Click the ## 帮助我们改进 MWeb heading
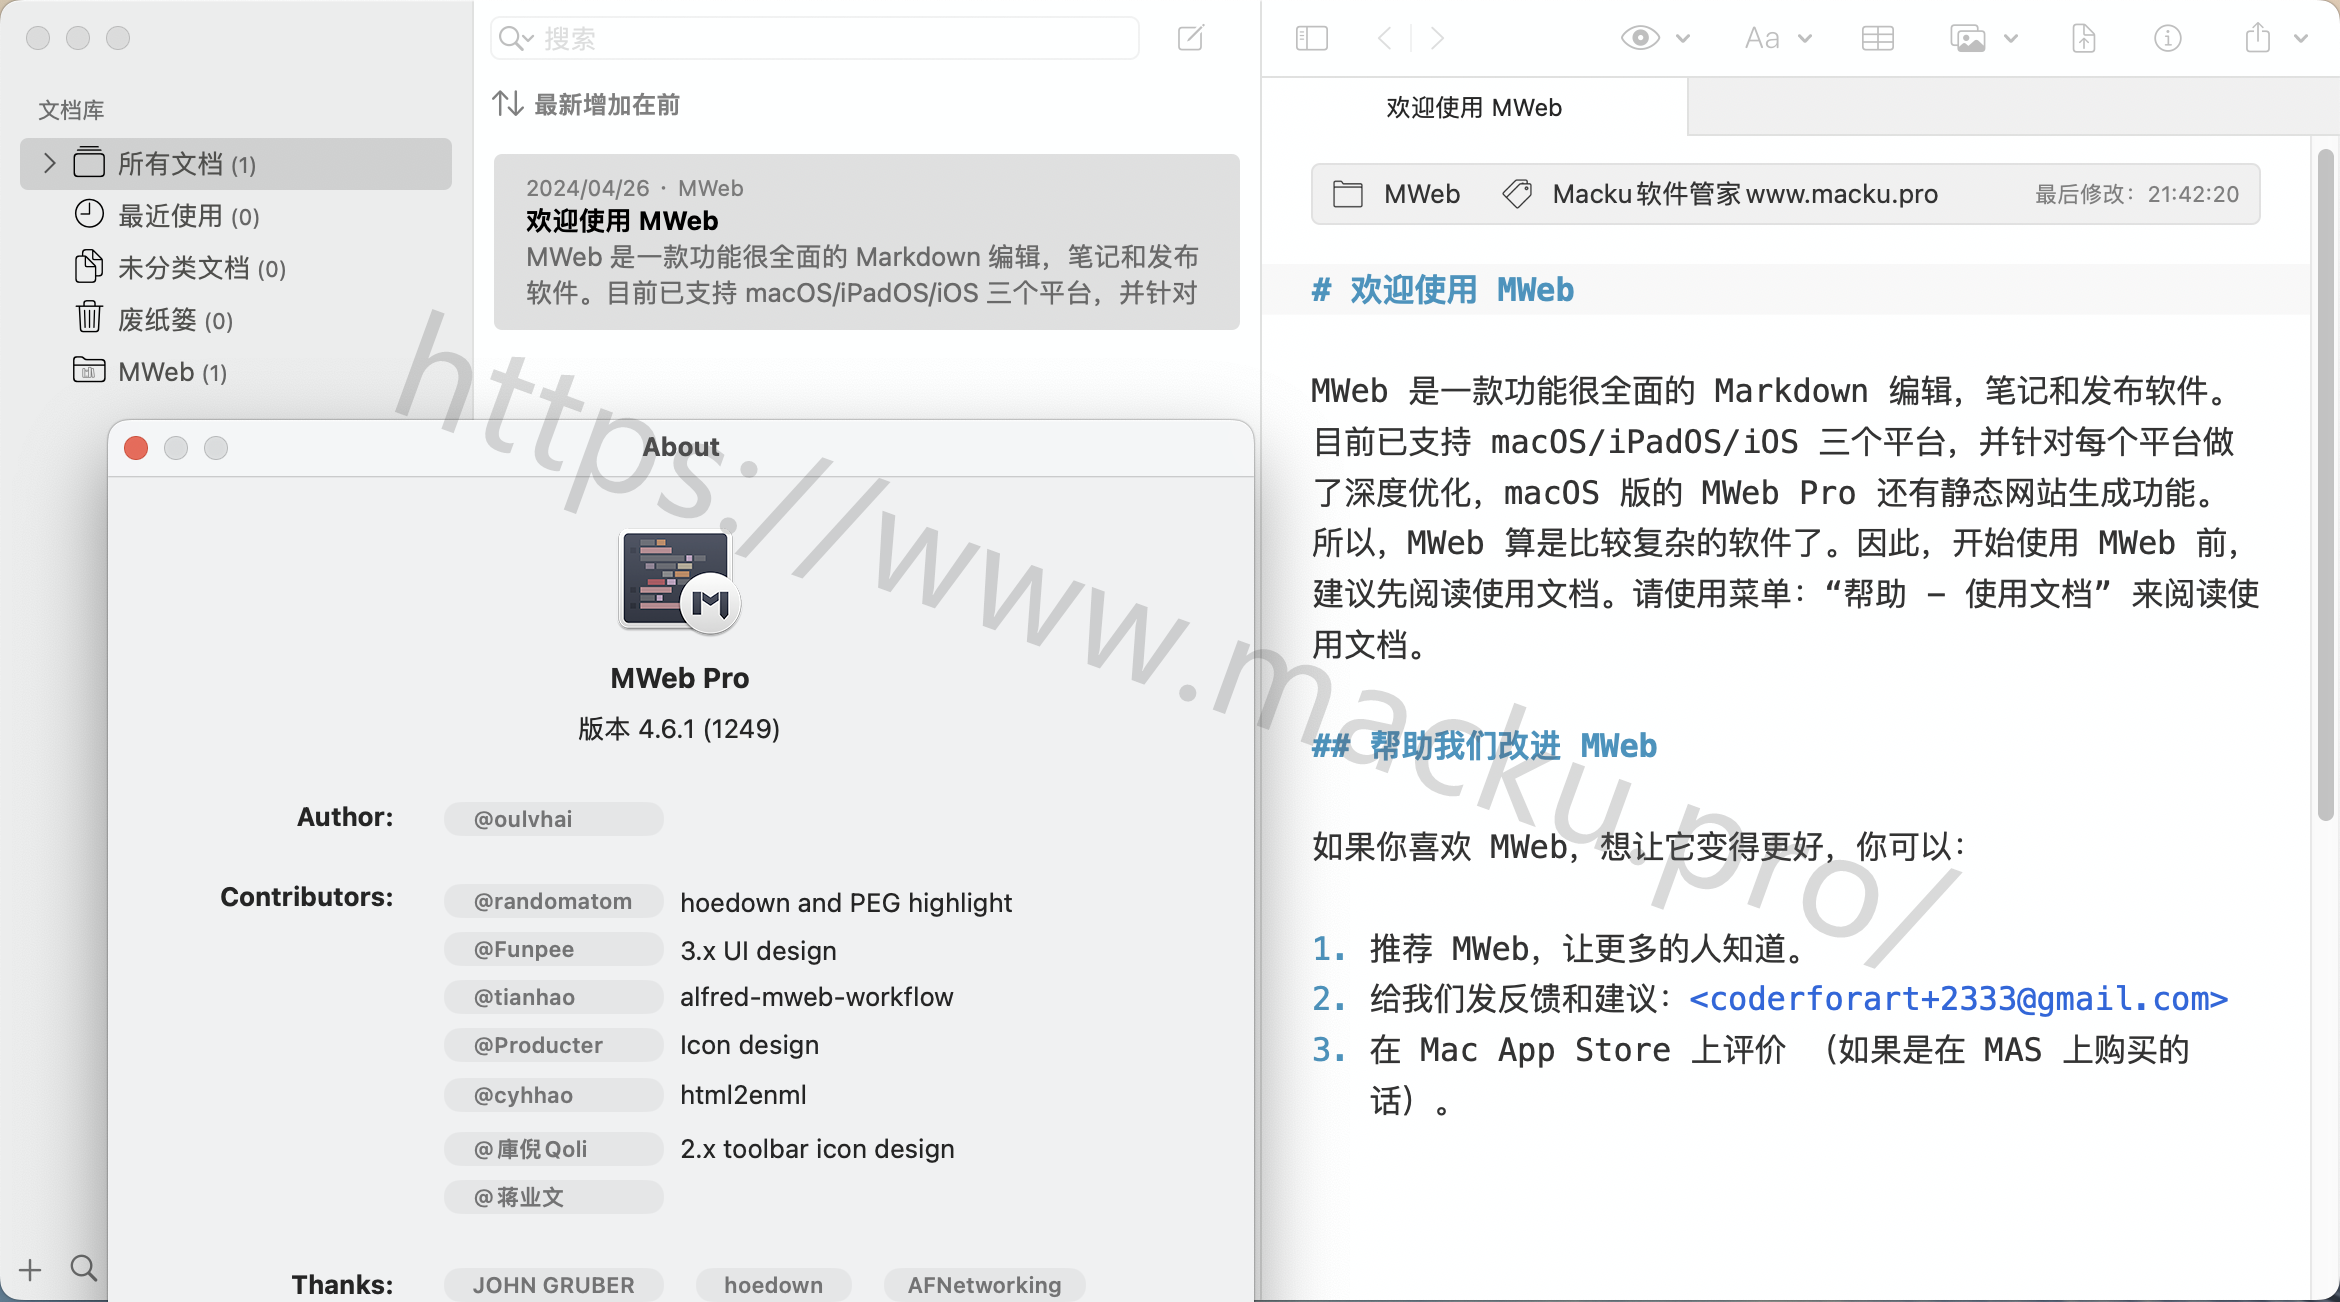Image resolution: width=2340 pixels, height=1302 pixels. click(1484, 745)
